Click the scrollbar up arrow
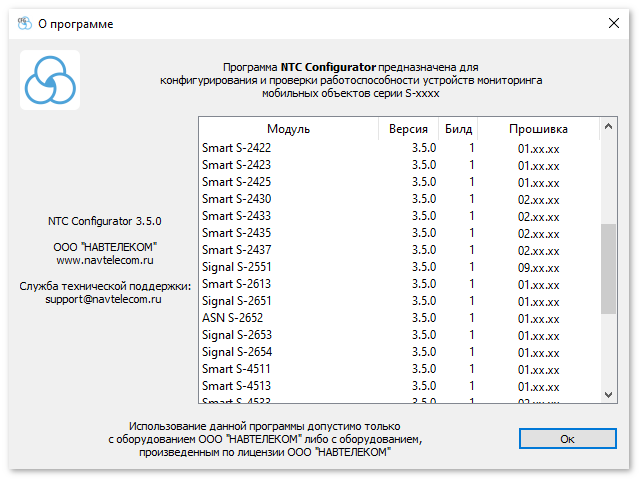The width and height of the screenshot is (639, 479). pyautogui.click(x=608, y=126)
